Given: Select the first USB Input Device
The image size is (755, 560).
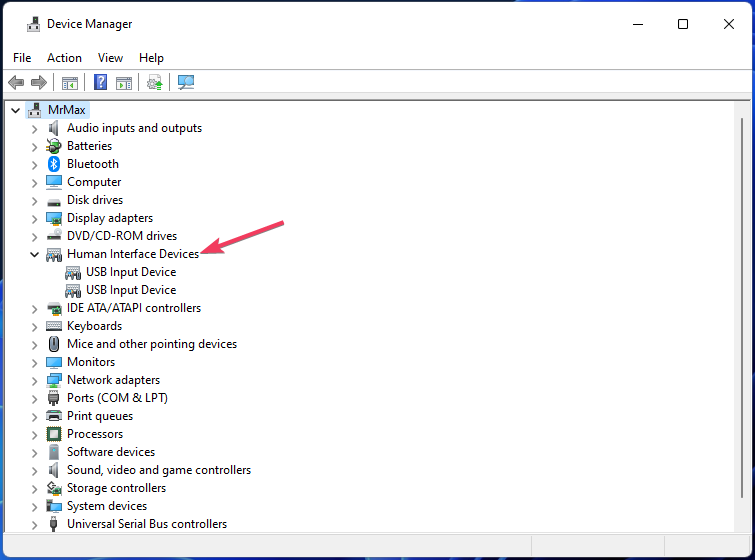Looking at the screenshot, I should (131, 272).
